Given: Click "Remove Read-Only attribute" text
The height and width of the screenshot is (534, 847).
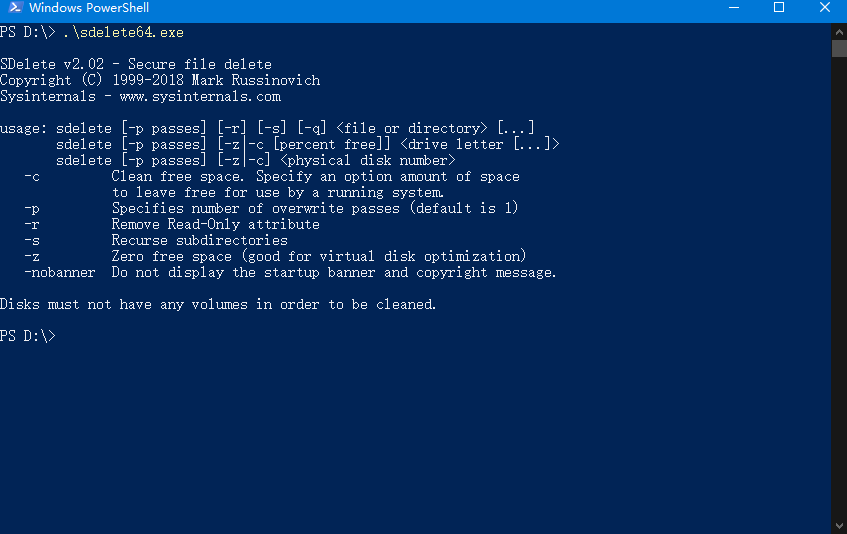Looking at the screenshot, I should (x=216, y=225).
